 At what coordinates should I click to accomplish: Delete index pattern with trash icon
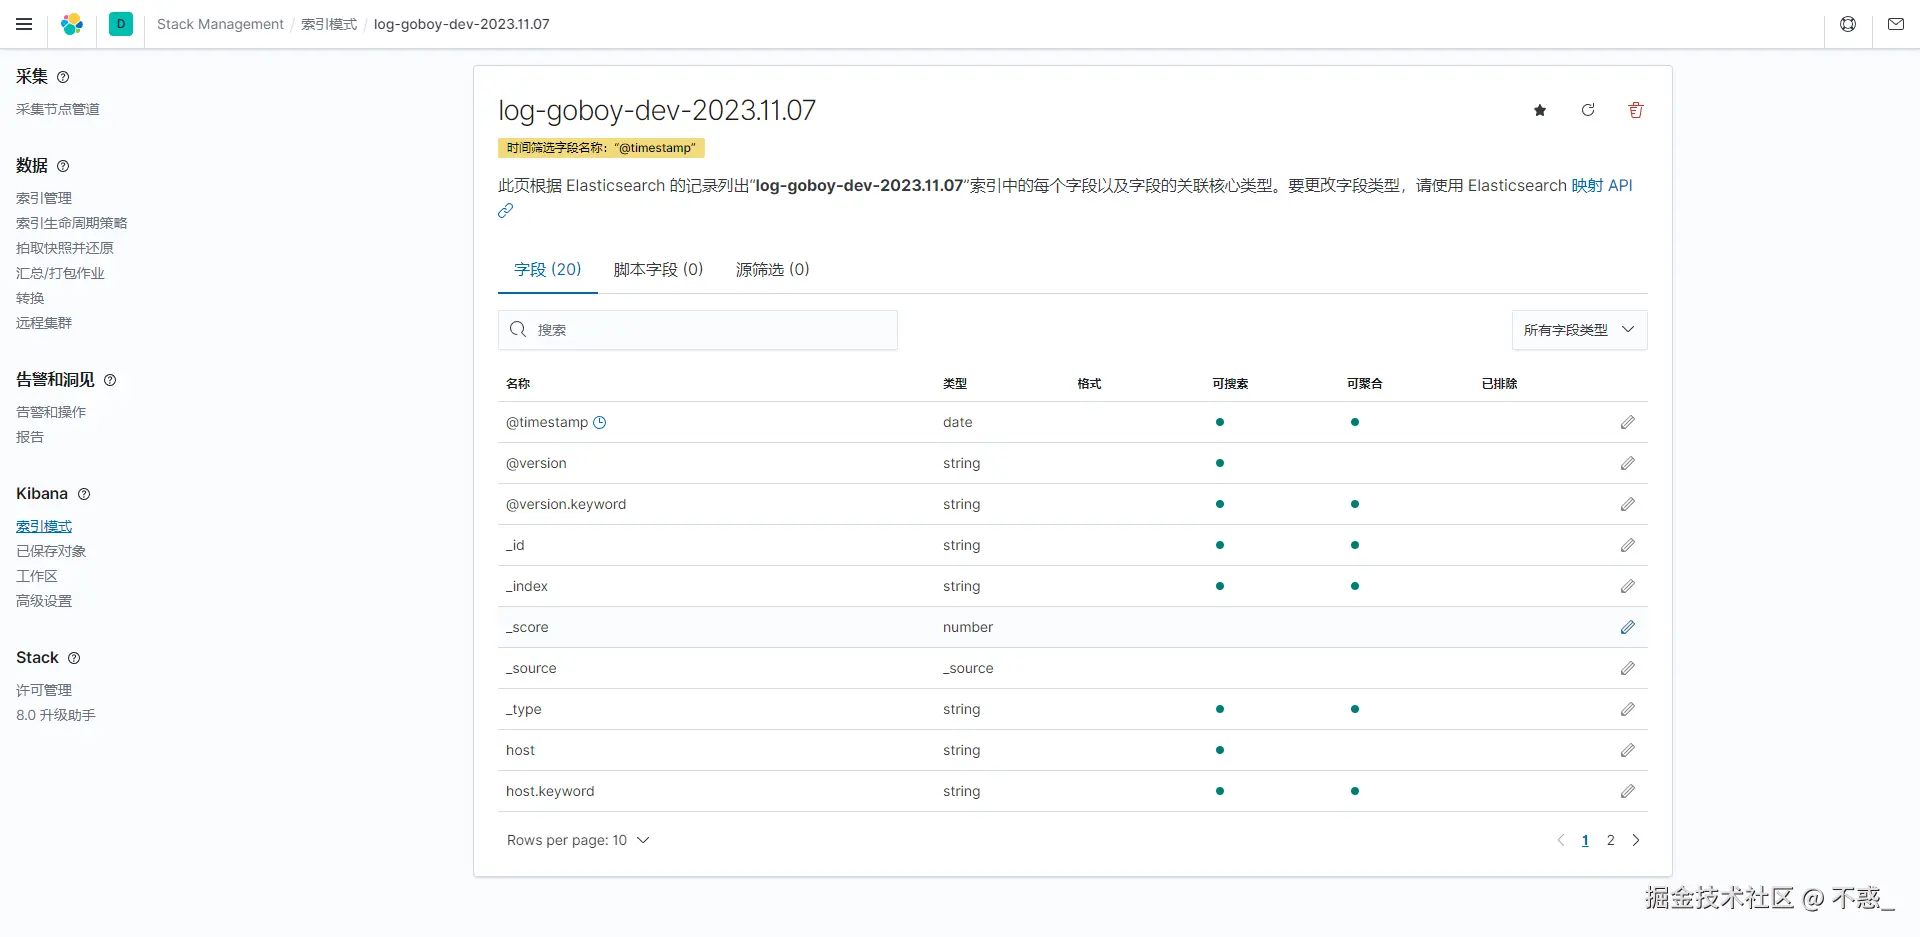click(1636, 110)
